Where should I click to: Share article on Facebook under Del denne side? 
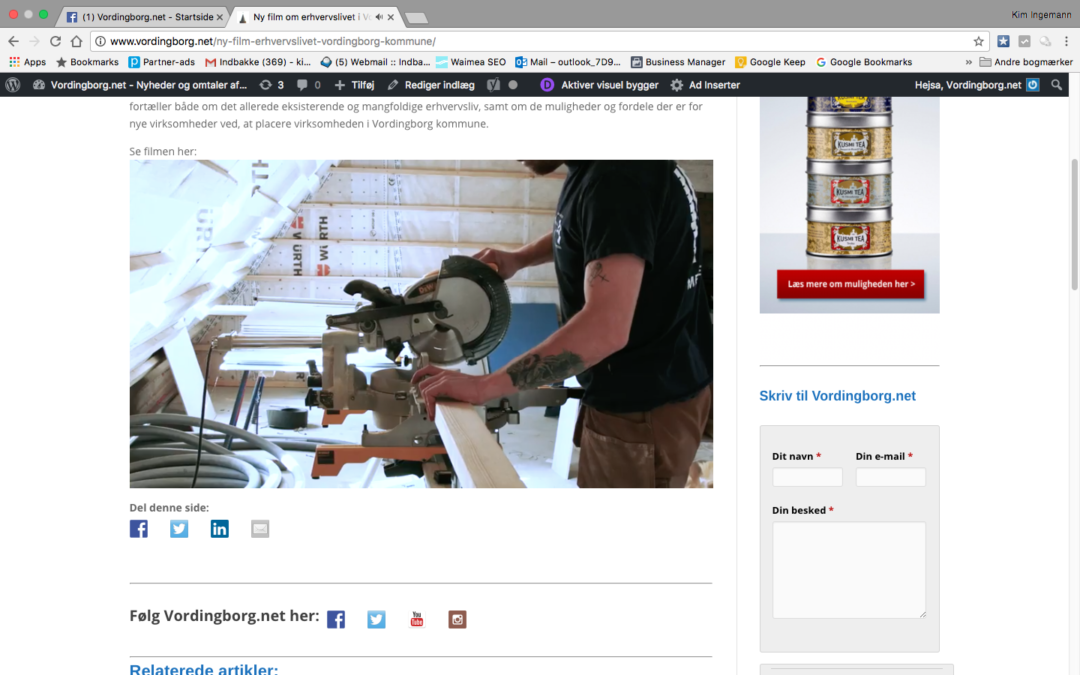[138, 528]
